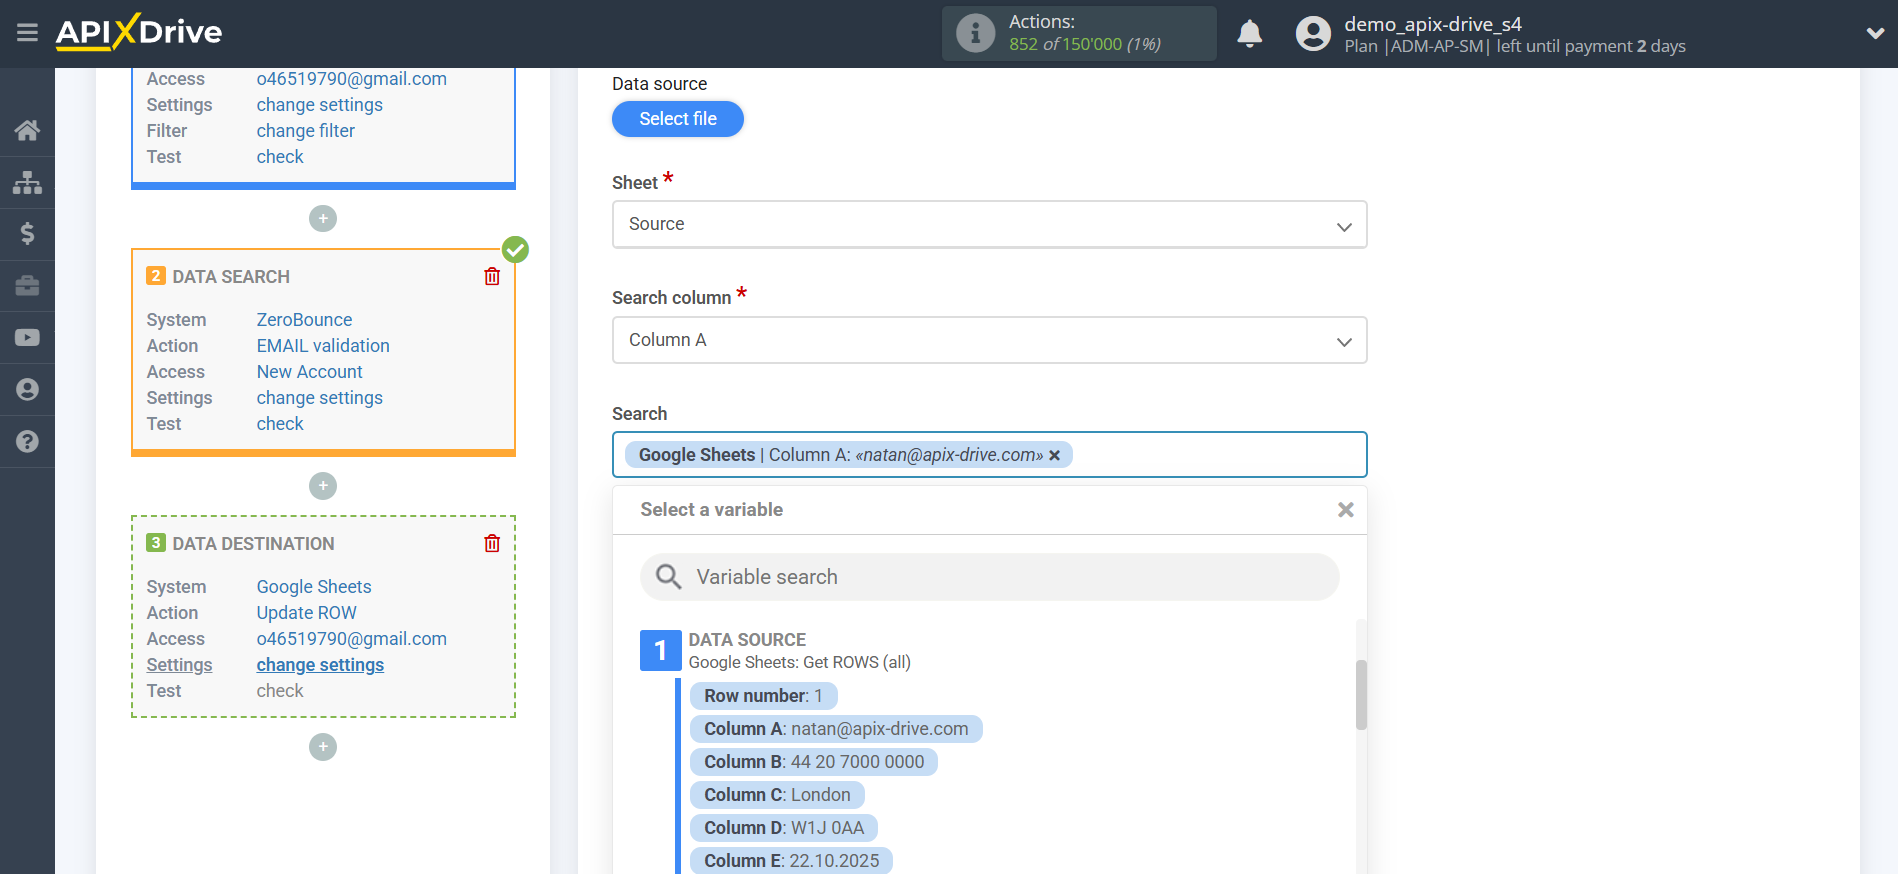Open the Home sidebar icon
1898x874 pixels.
[x=27, y=130]
